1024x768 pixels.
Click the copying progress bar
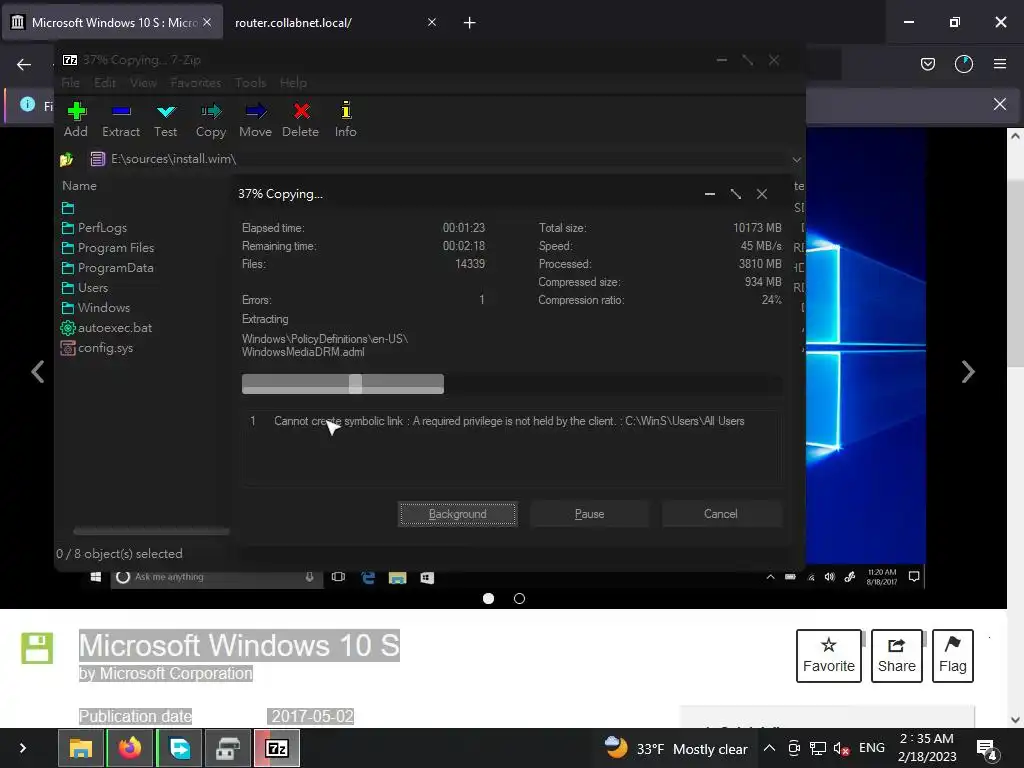pos(511,384)
